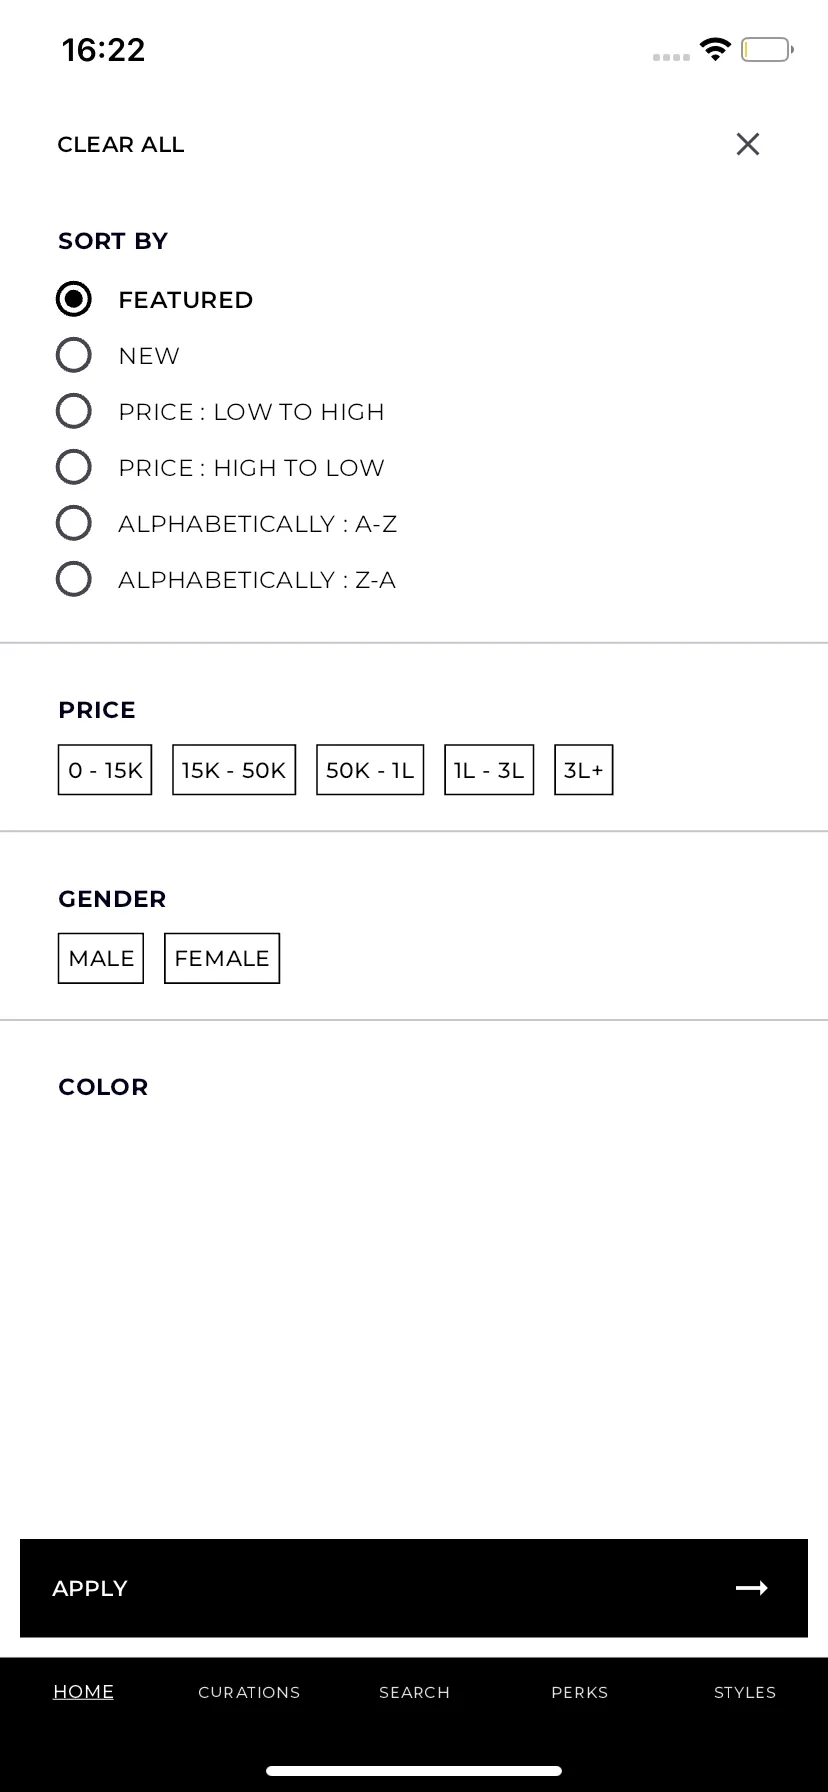Filter by 3L+ price range
The height and width of the screenshot is (1792, 828).
[584, 770]
